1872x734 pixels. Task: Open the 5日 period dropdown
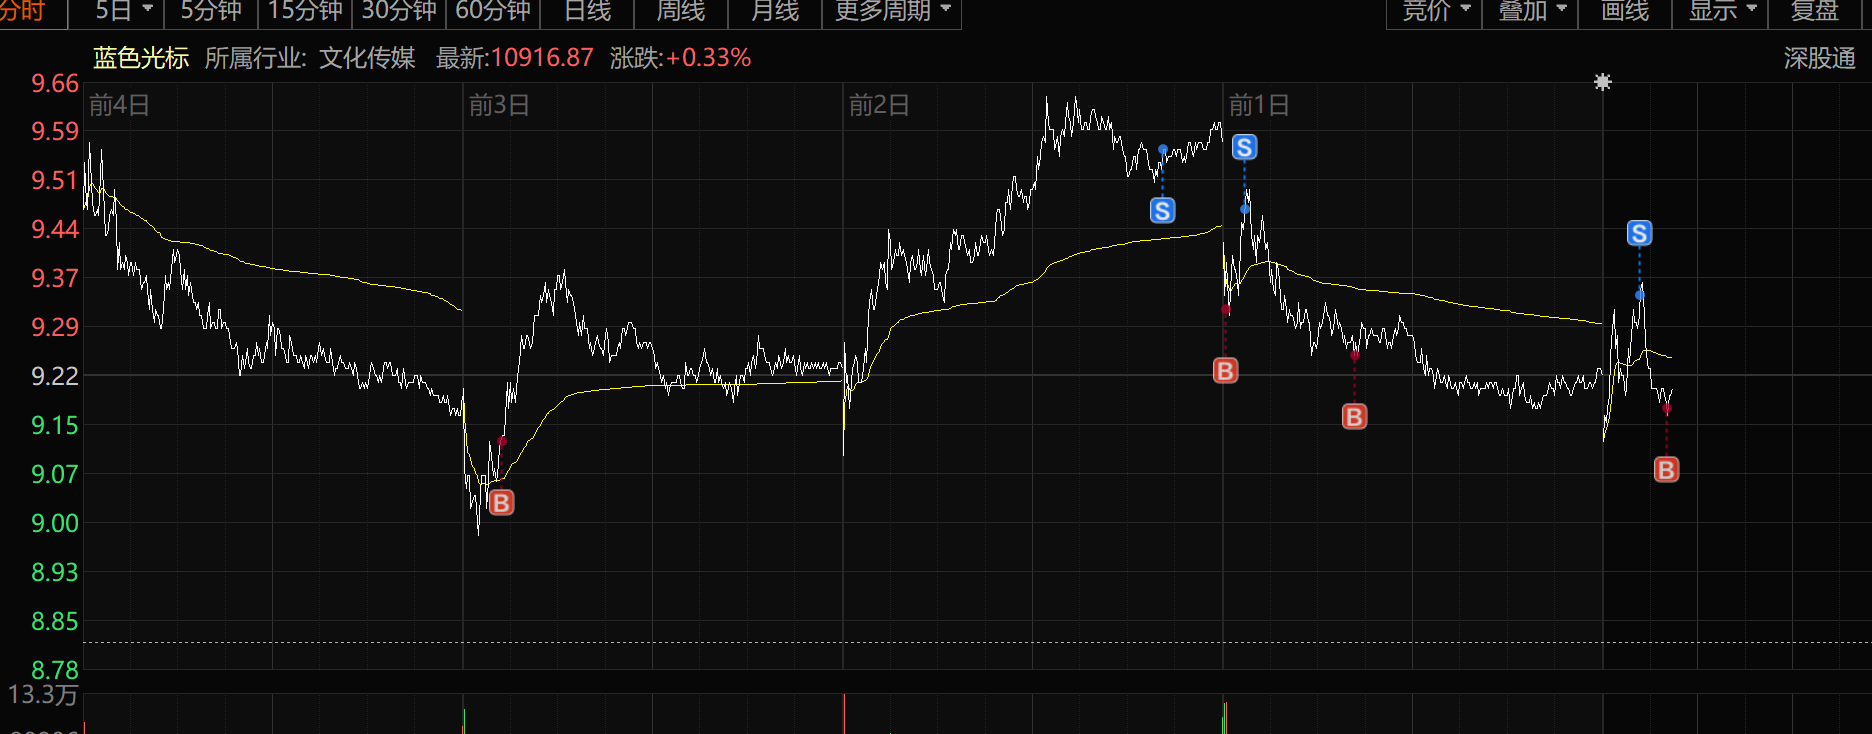coord(124,11)
